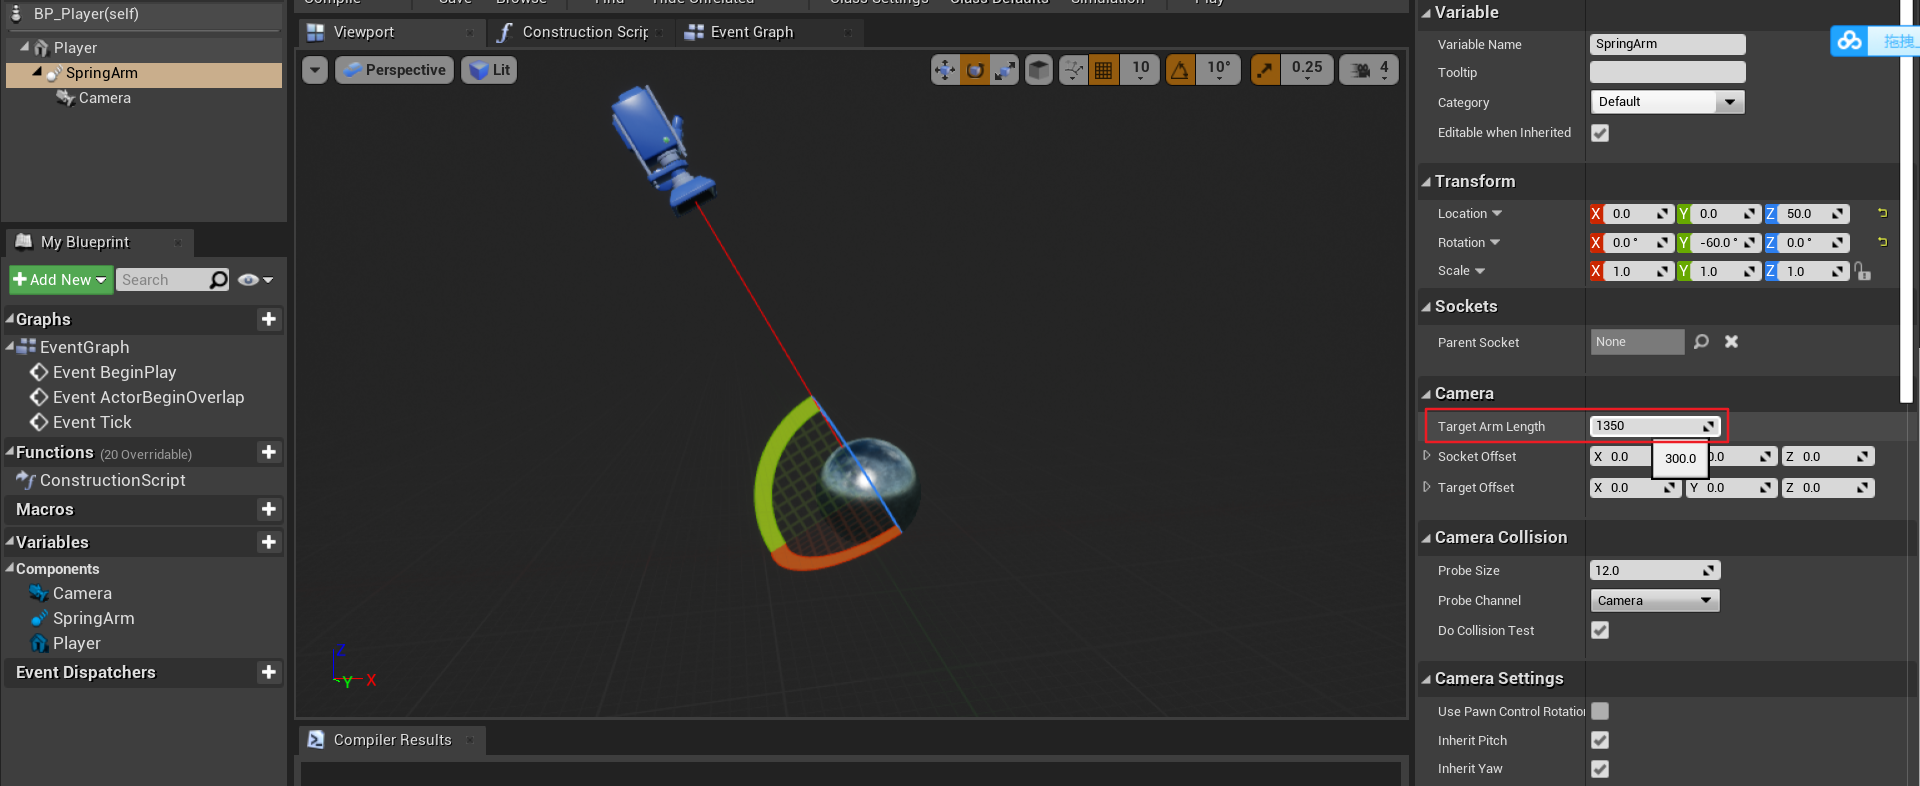
Task: Add a new event dispatcher plus icon
Action: (268, 672)
